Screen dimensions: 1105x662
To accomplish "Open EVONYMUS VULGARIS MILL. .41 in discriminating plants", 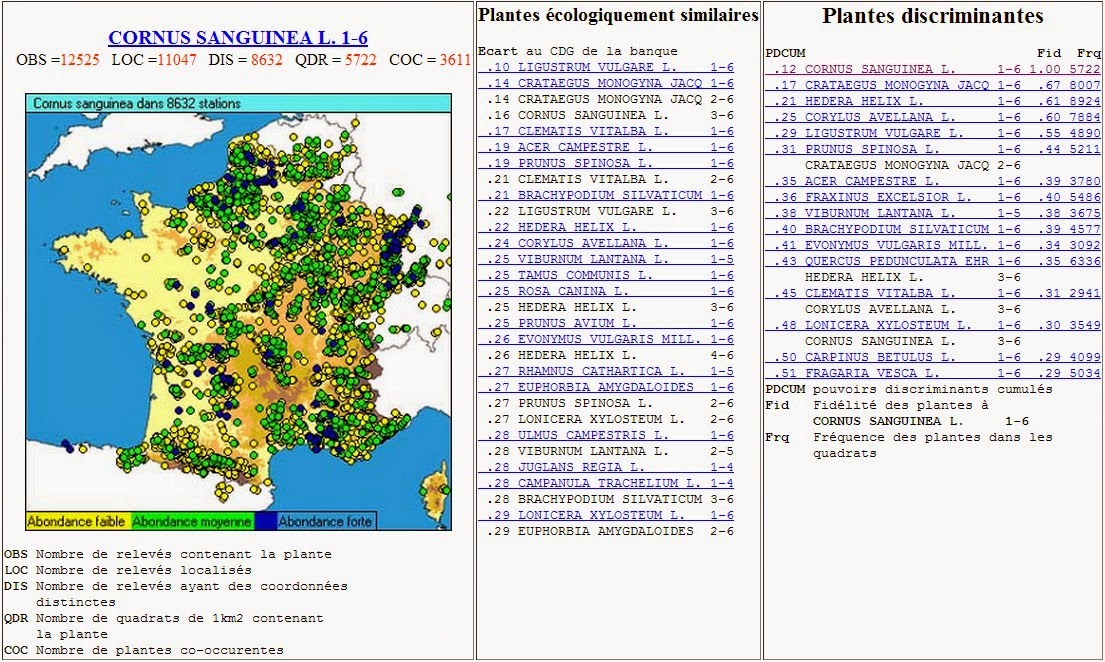I will (932, 245).
